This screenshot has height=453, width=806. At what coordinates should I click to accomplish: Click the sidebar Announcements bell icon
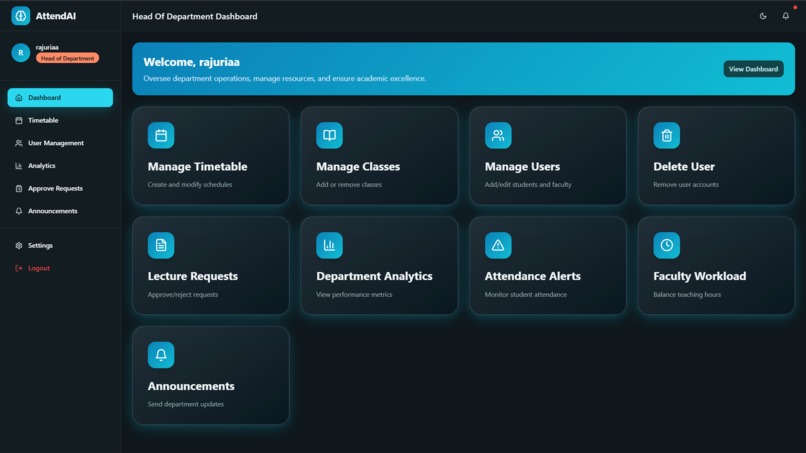coord(19,211)
